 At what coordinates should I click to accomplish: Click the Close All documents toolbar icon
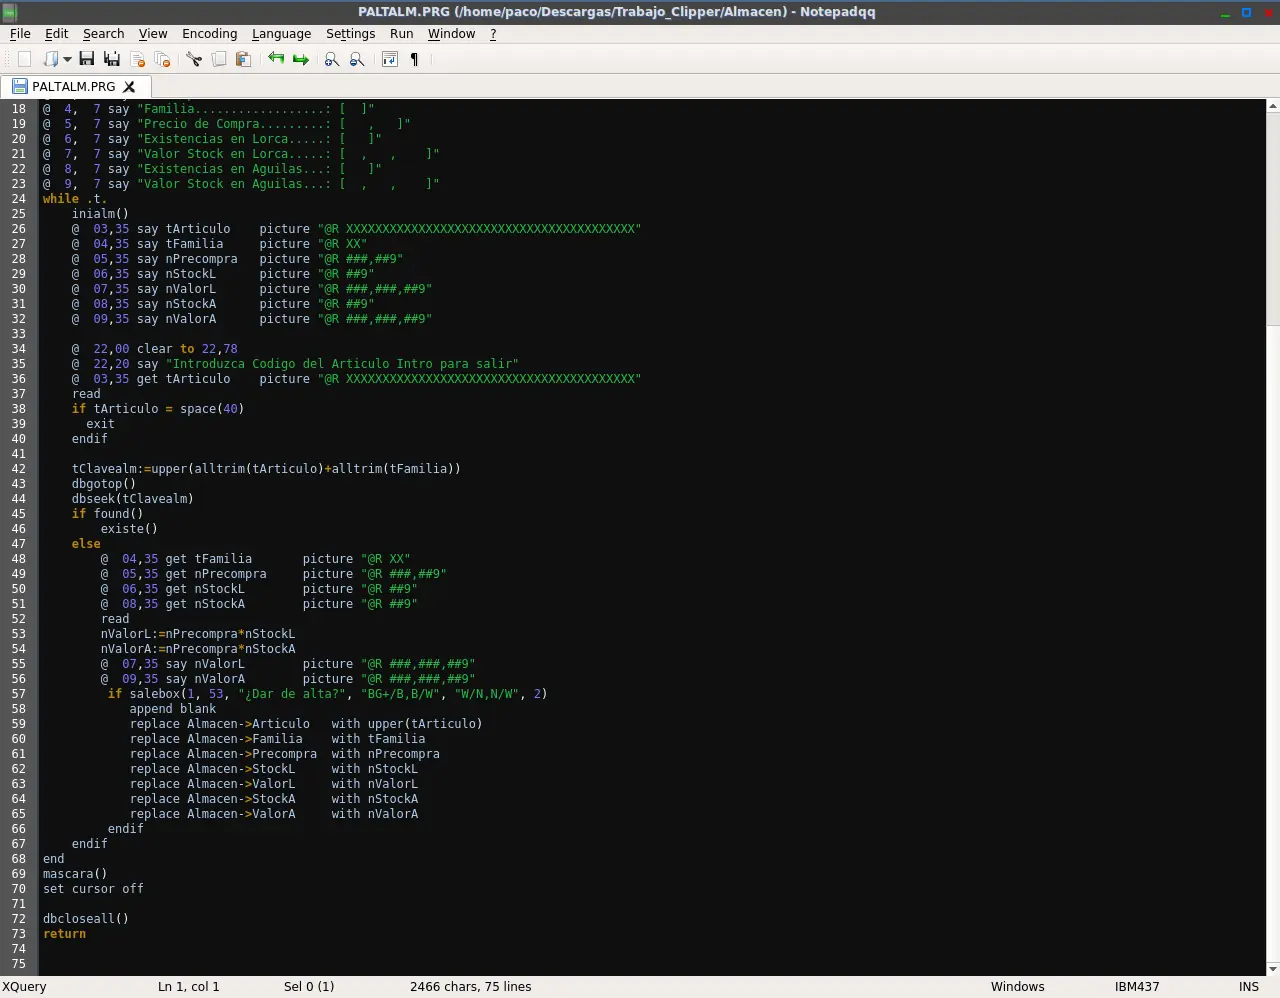click(x=162, y=59)
